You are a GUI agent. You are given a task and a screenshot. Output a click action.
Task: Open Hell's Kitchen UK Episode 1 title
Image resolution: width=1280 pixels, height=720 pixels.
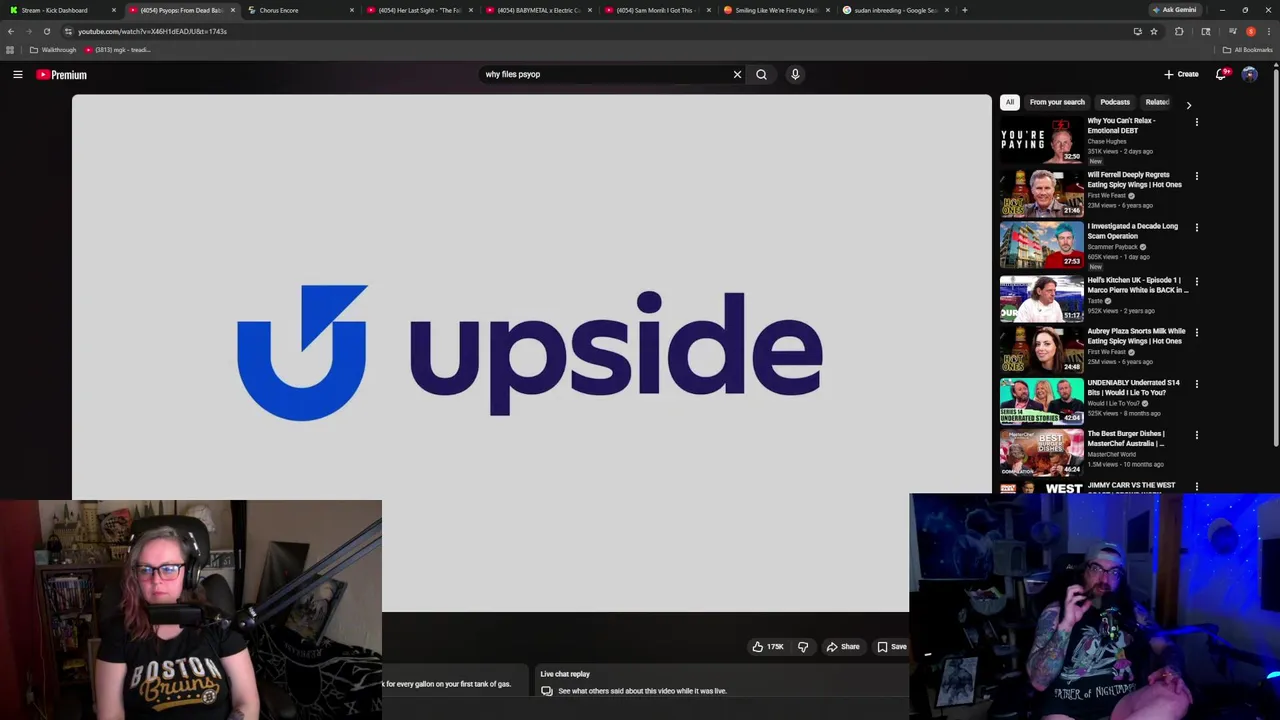point(1138,285)
